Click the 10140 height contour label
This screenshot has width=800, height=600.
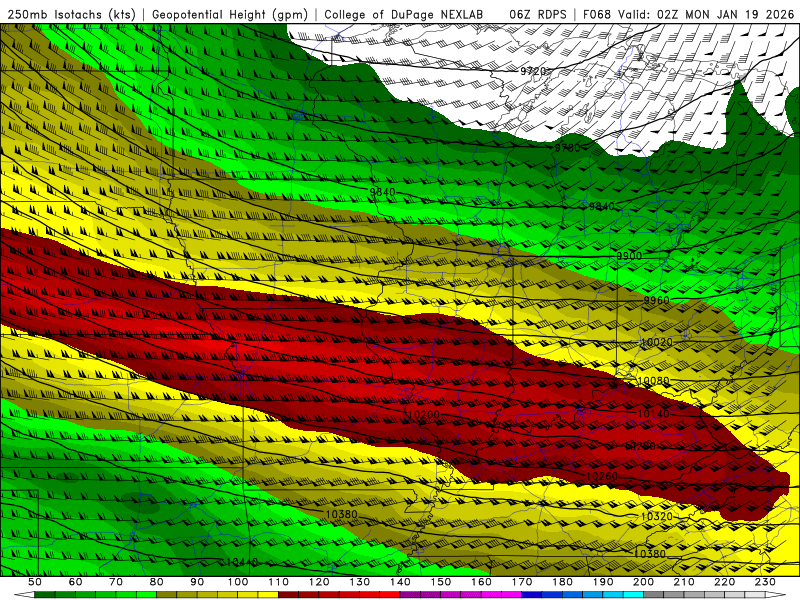(653, 414)
